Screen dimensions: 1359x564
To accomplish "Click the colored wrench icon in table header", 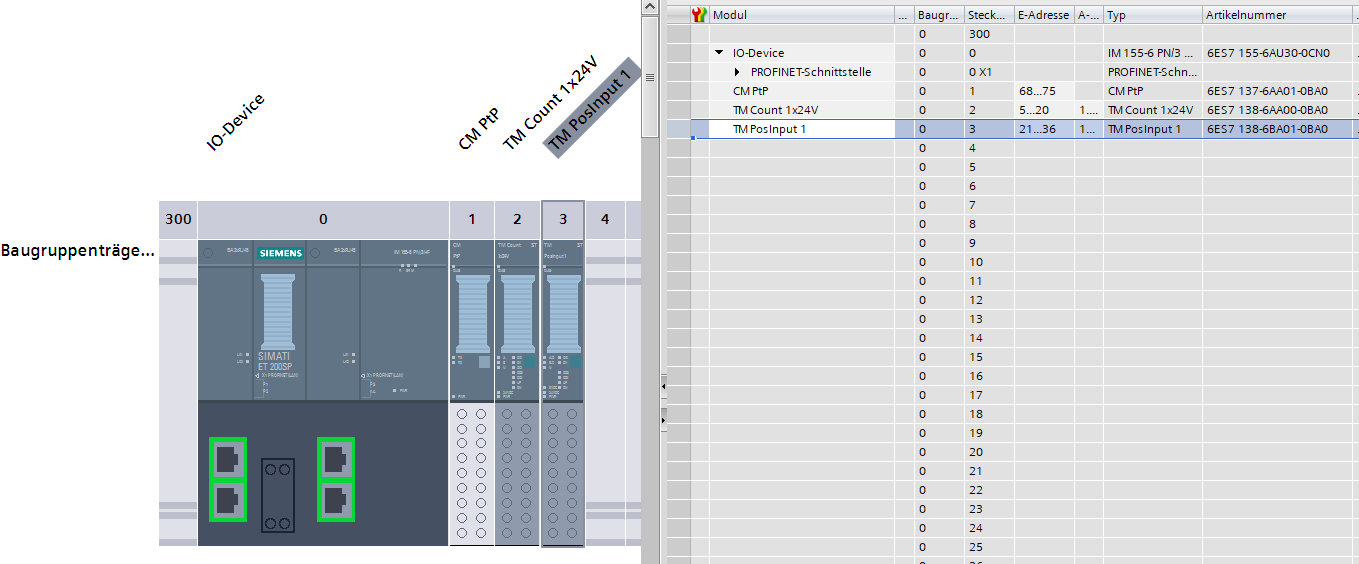I will (x=700, y=15).
